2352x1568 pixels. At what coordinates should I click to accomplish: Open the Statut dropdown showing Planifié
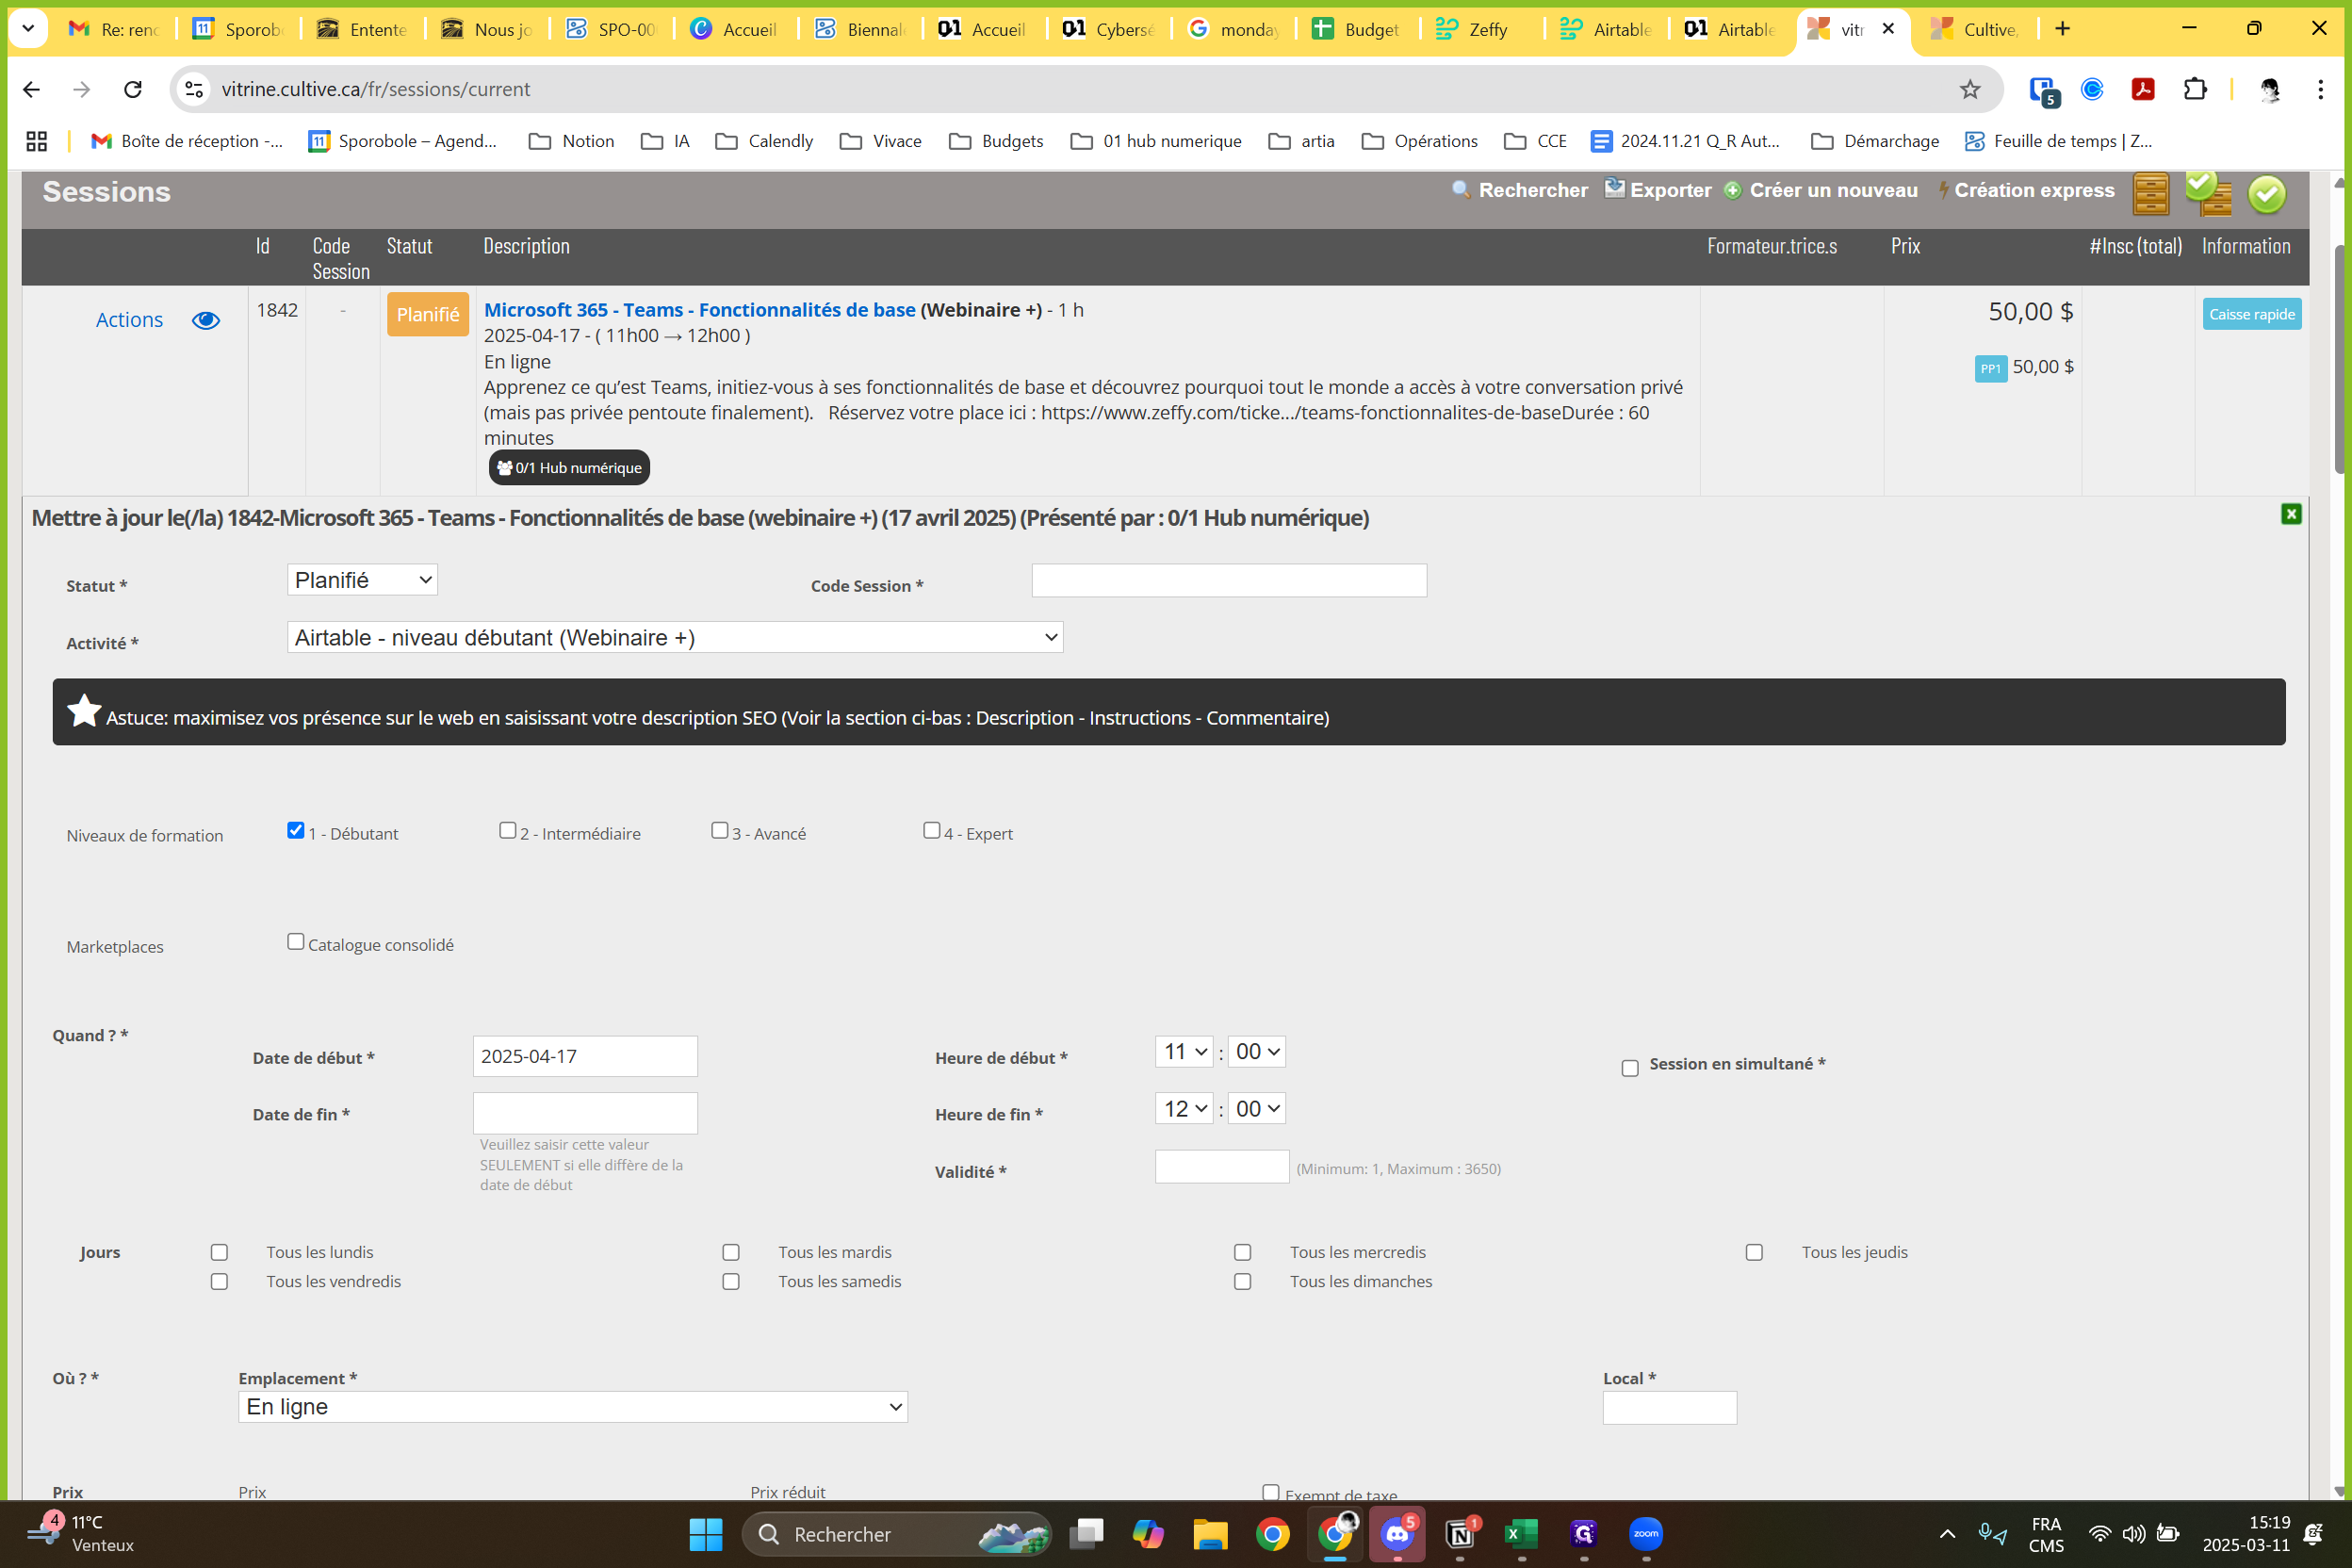362,580
